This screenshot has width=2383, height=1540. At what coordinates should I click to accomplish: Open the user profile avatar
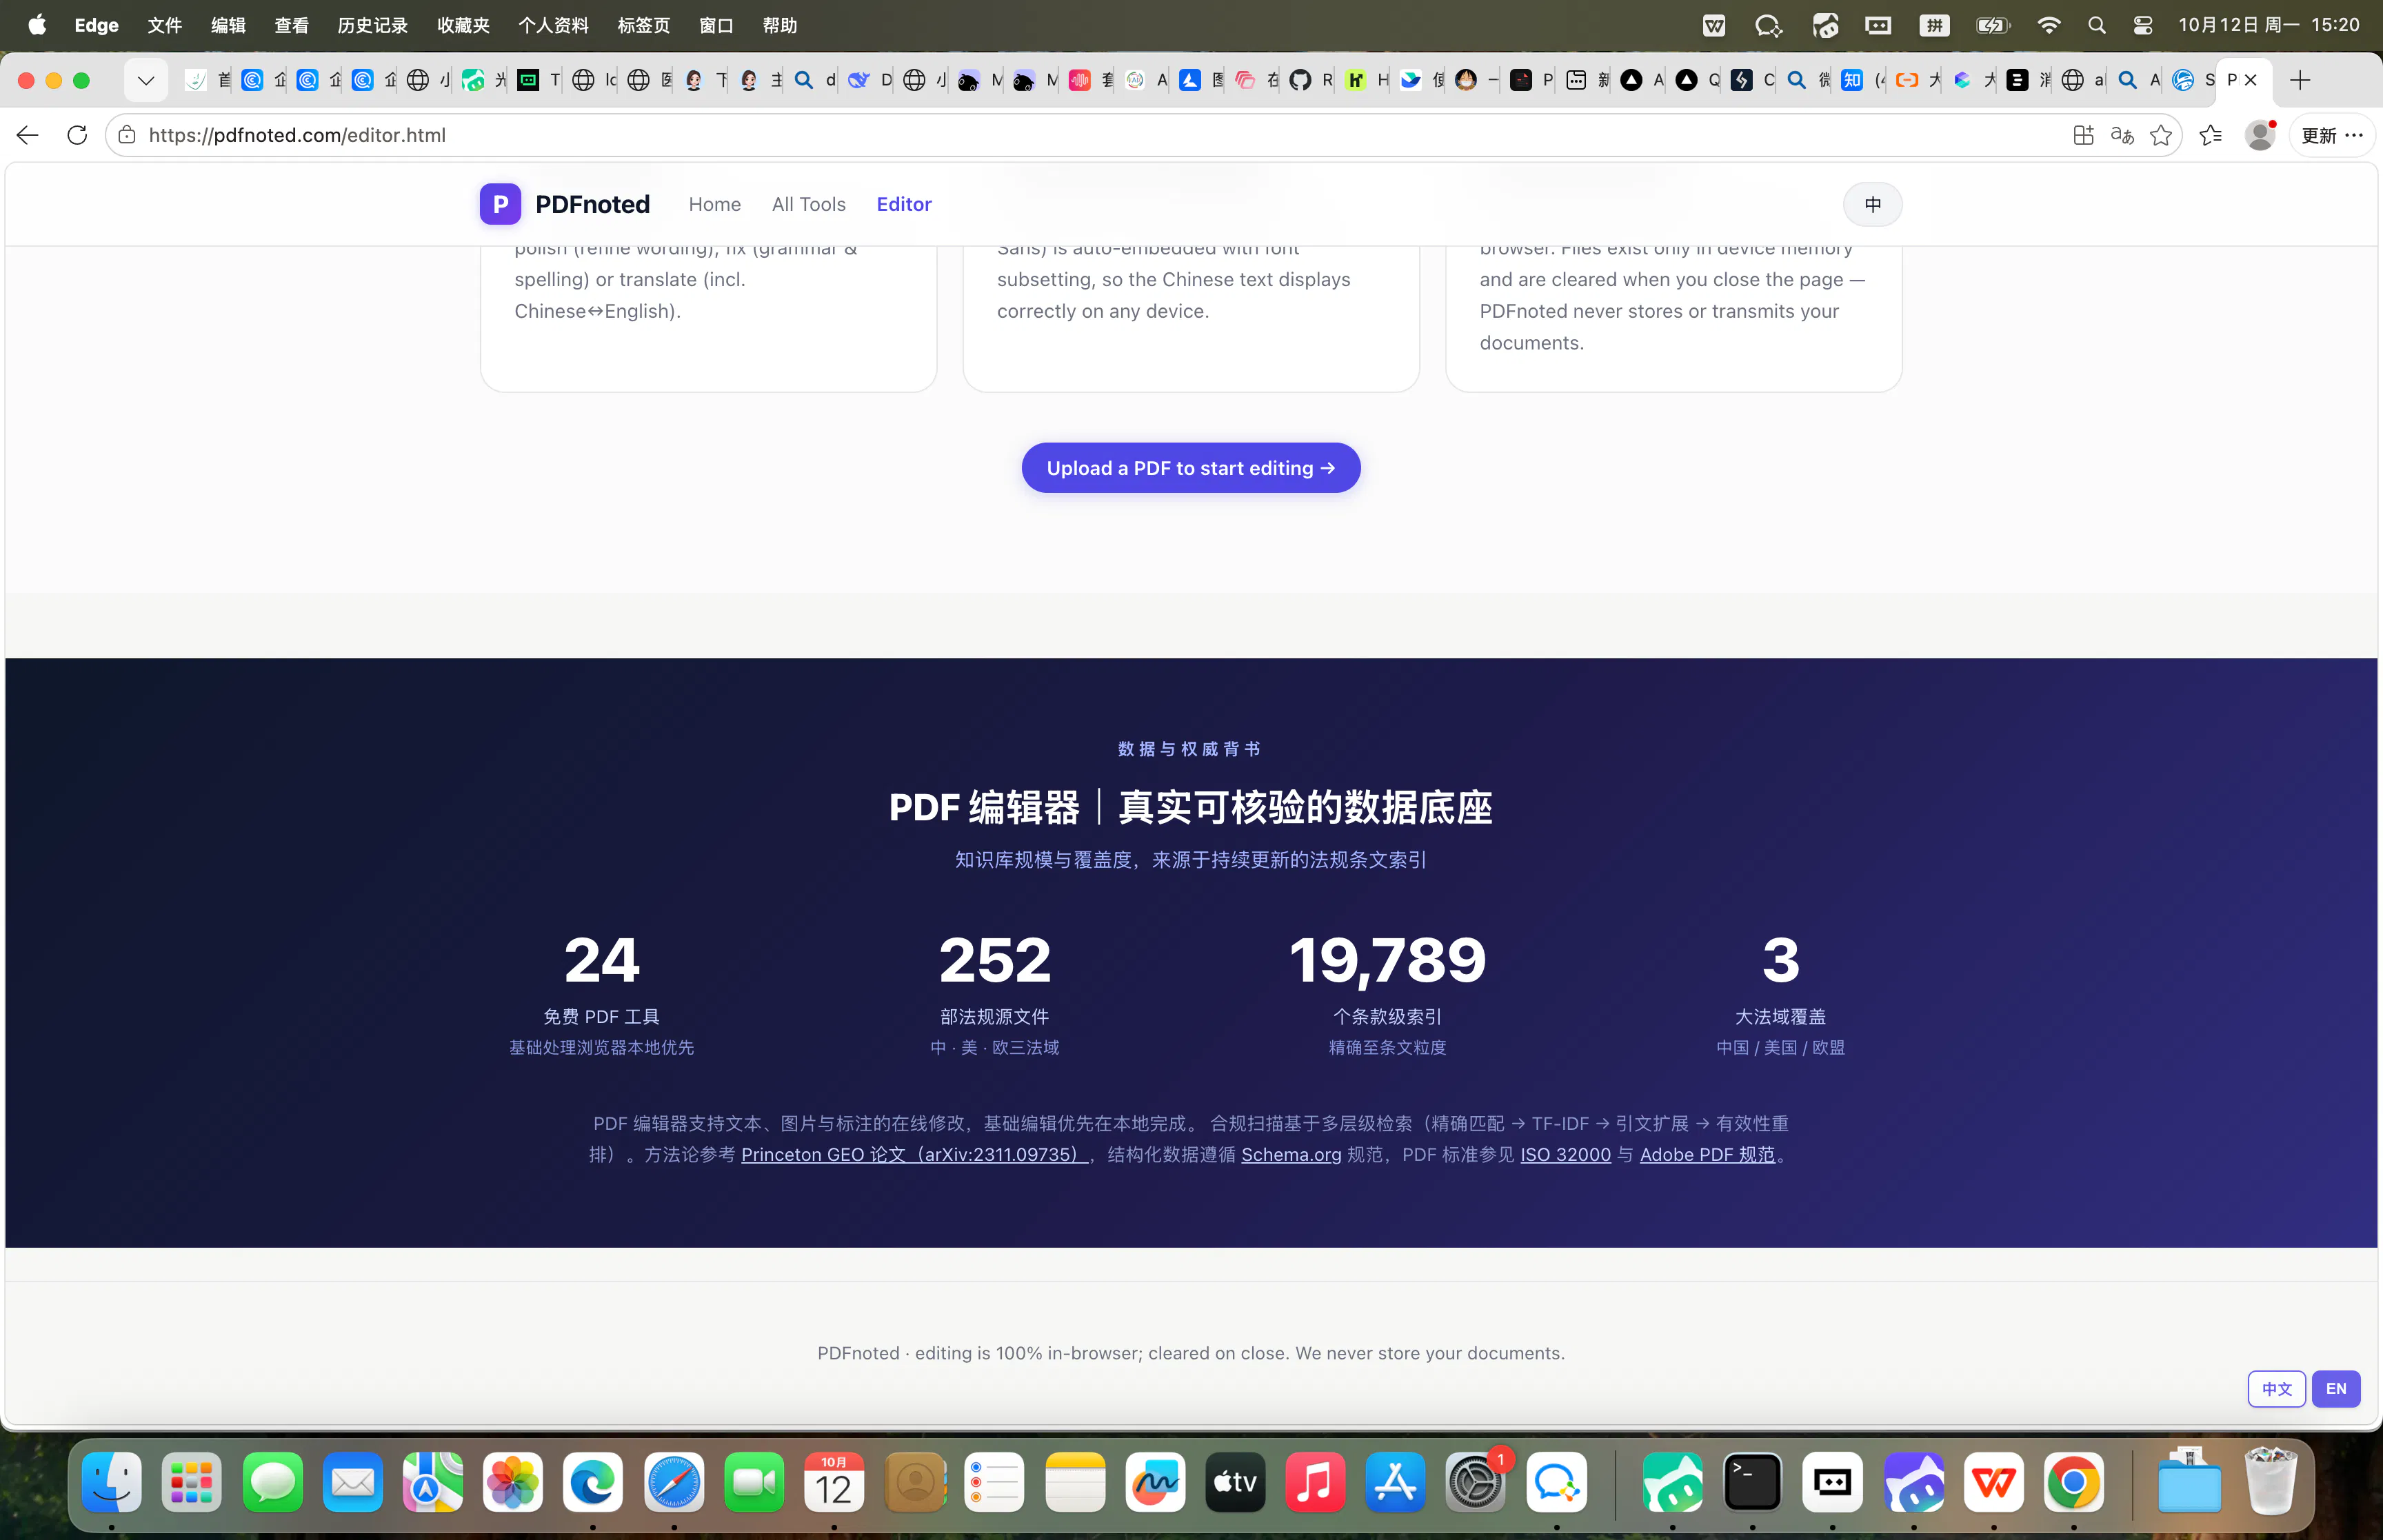pos(2259,135)
